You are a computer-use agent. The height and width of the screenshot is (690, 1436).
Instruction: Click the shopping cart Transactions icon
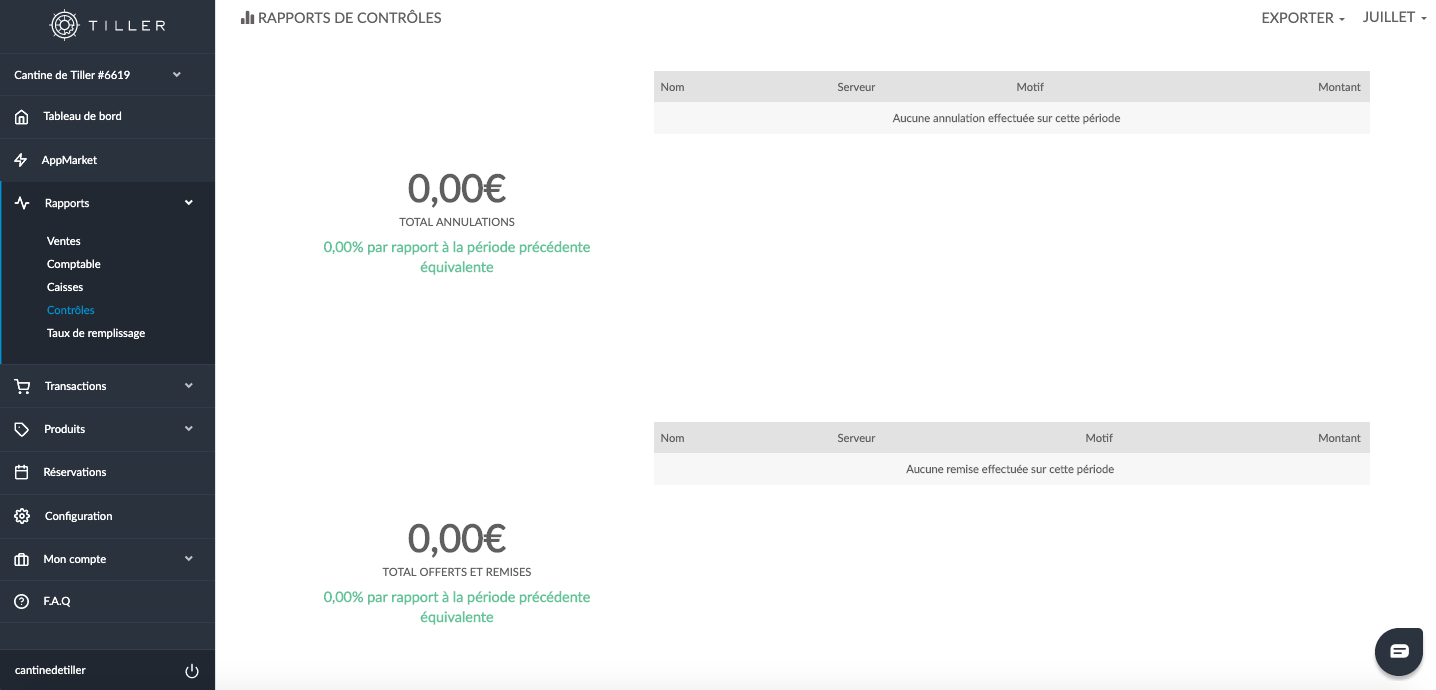[x=22, y=386]
